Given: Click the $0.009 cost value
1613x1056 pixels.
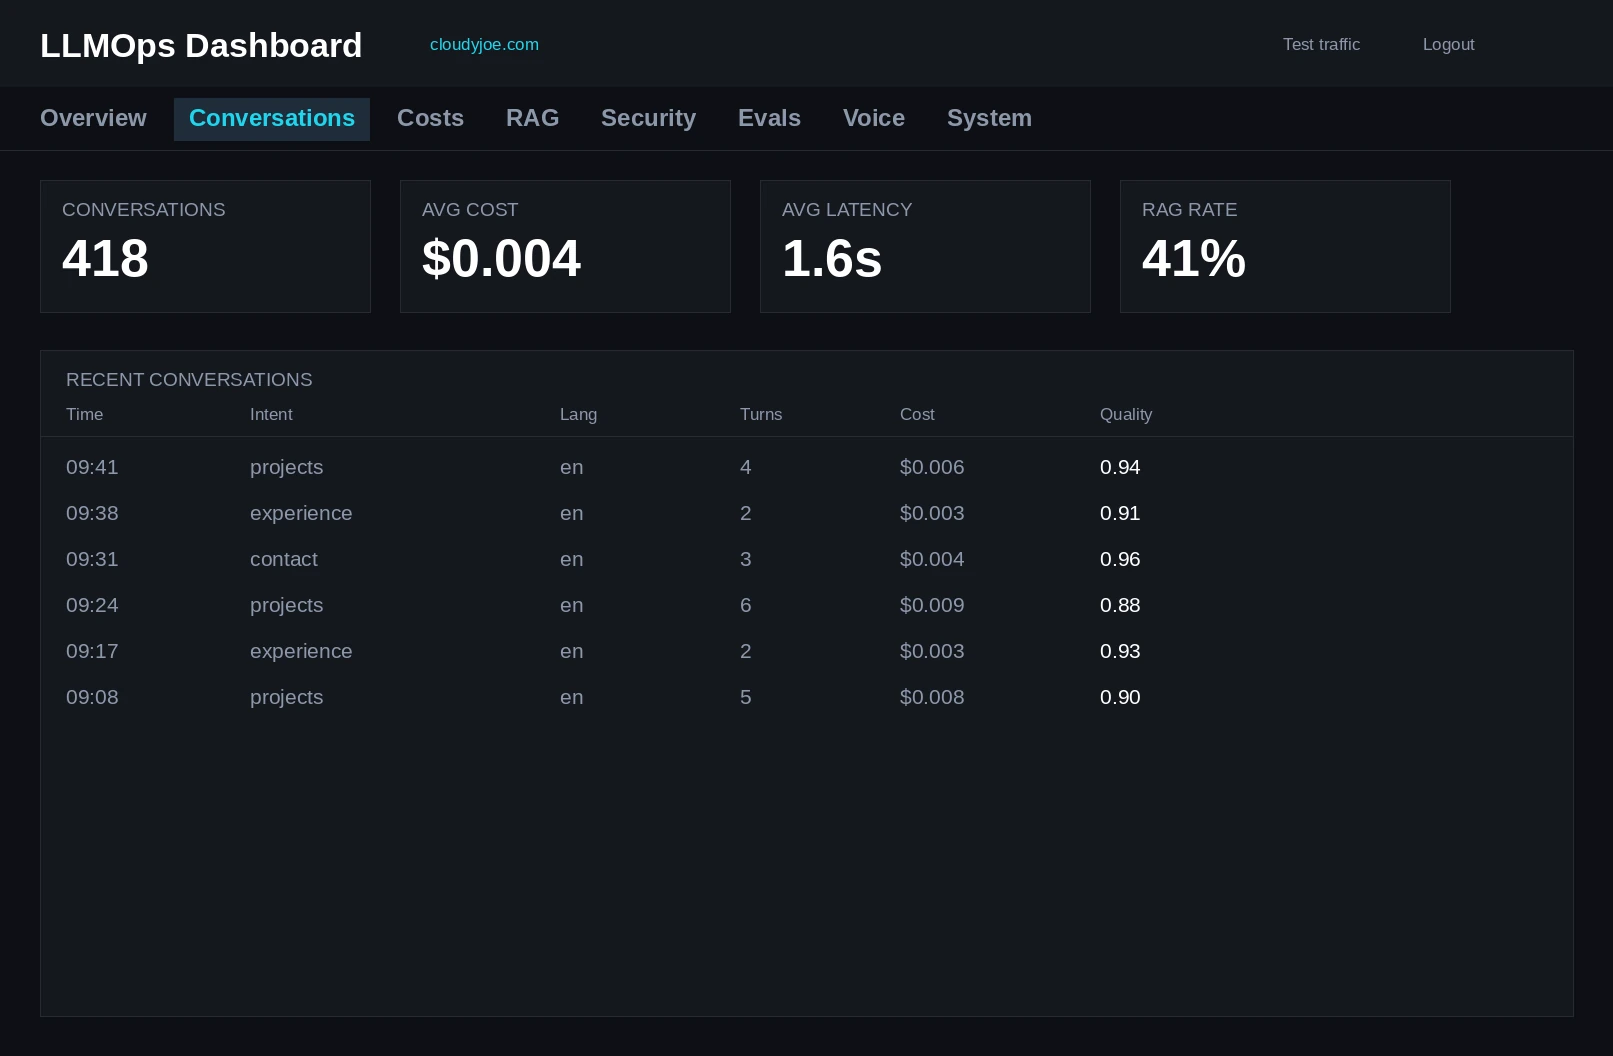Looking at the screenshot, I should tap(932, 605).
